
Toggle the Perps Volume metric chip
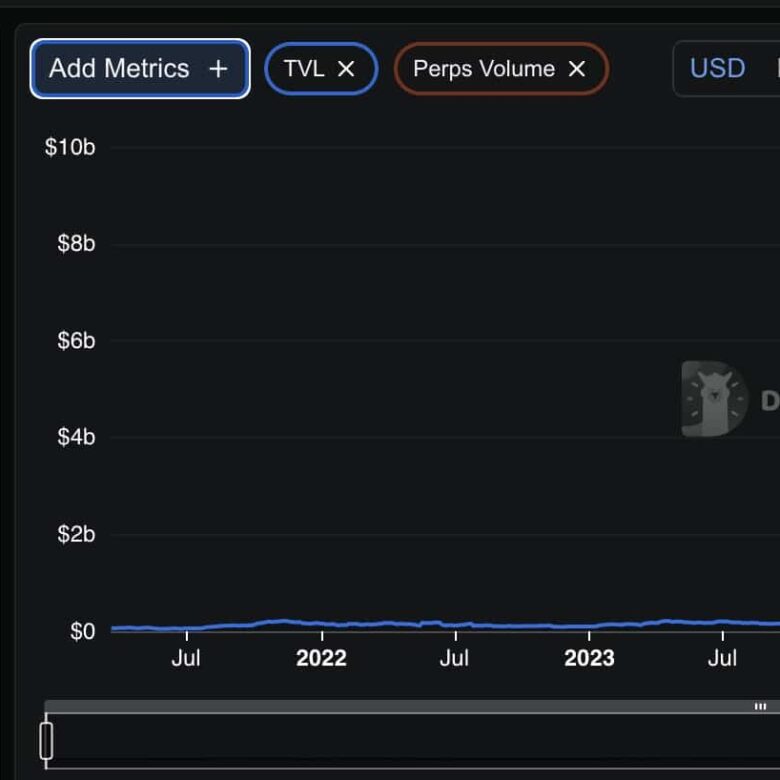coord(484,69)
